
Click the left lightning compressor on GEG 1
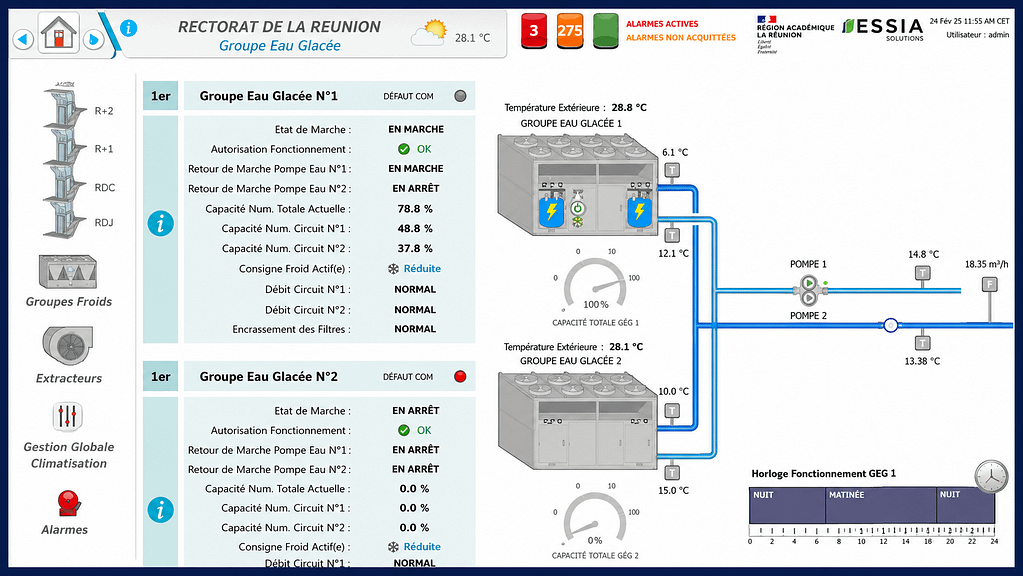pyautogui.click(x=551, y=211)
